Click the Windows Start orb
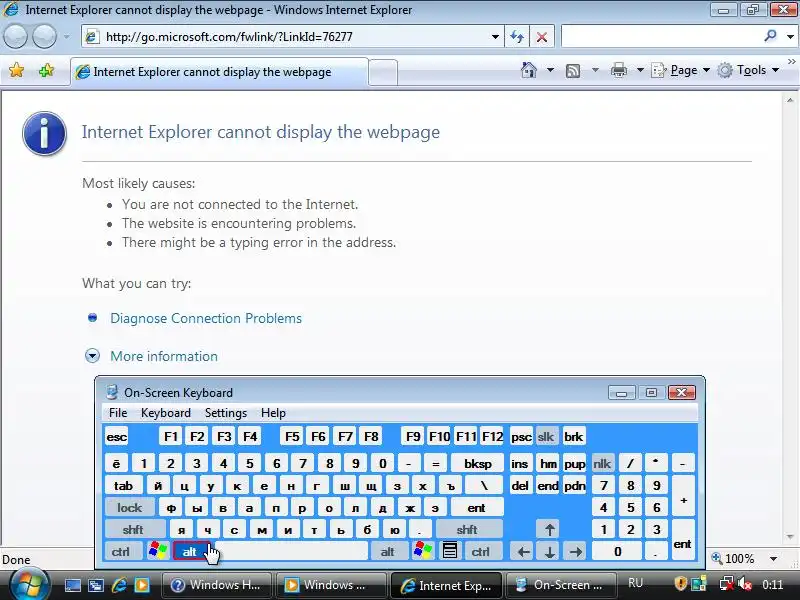 (29, 584)
